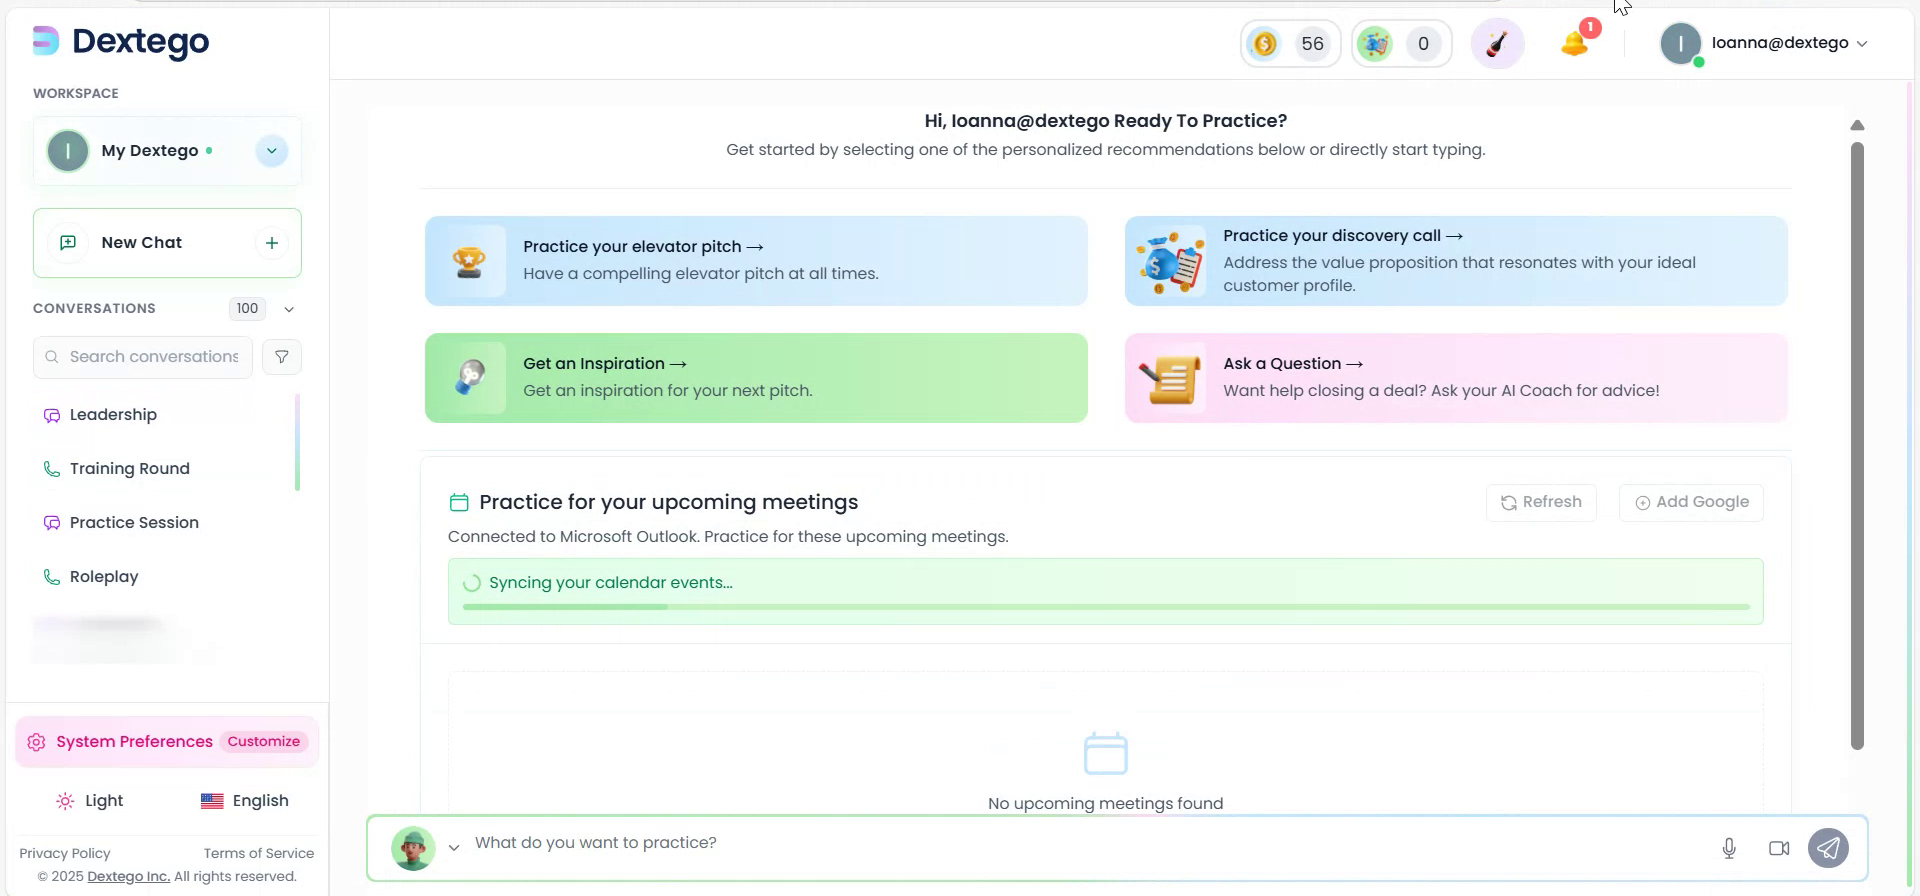Select Practice your discovery call card
This screenshot has height=896, width=1920.
(x=1456, y=261)
